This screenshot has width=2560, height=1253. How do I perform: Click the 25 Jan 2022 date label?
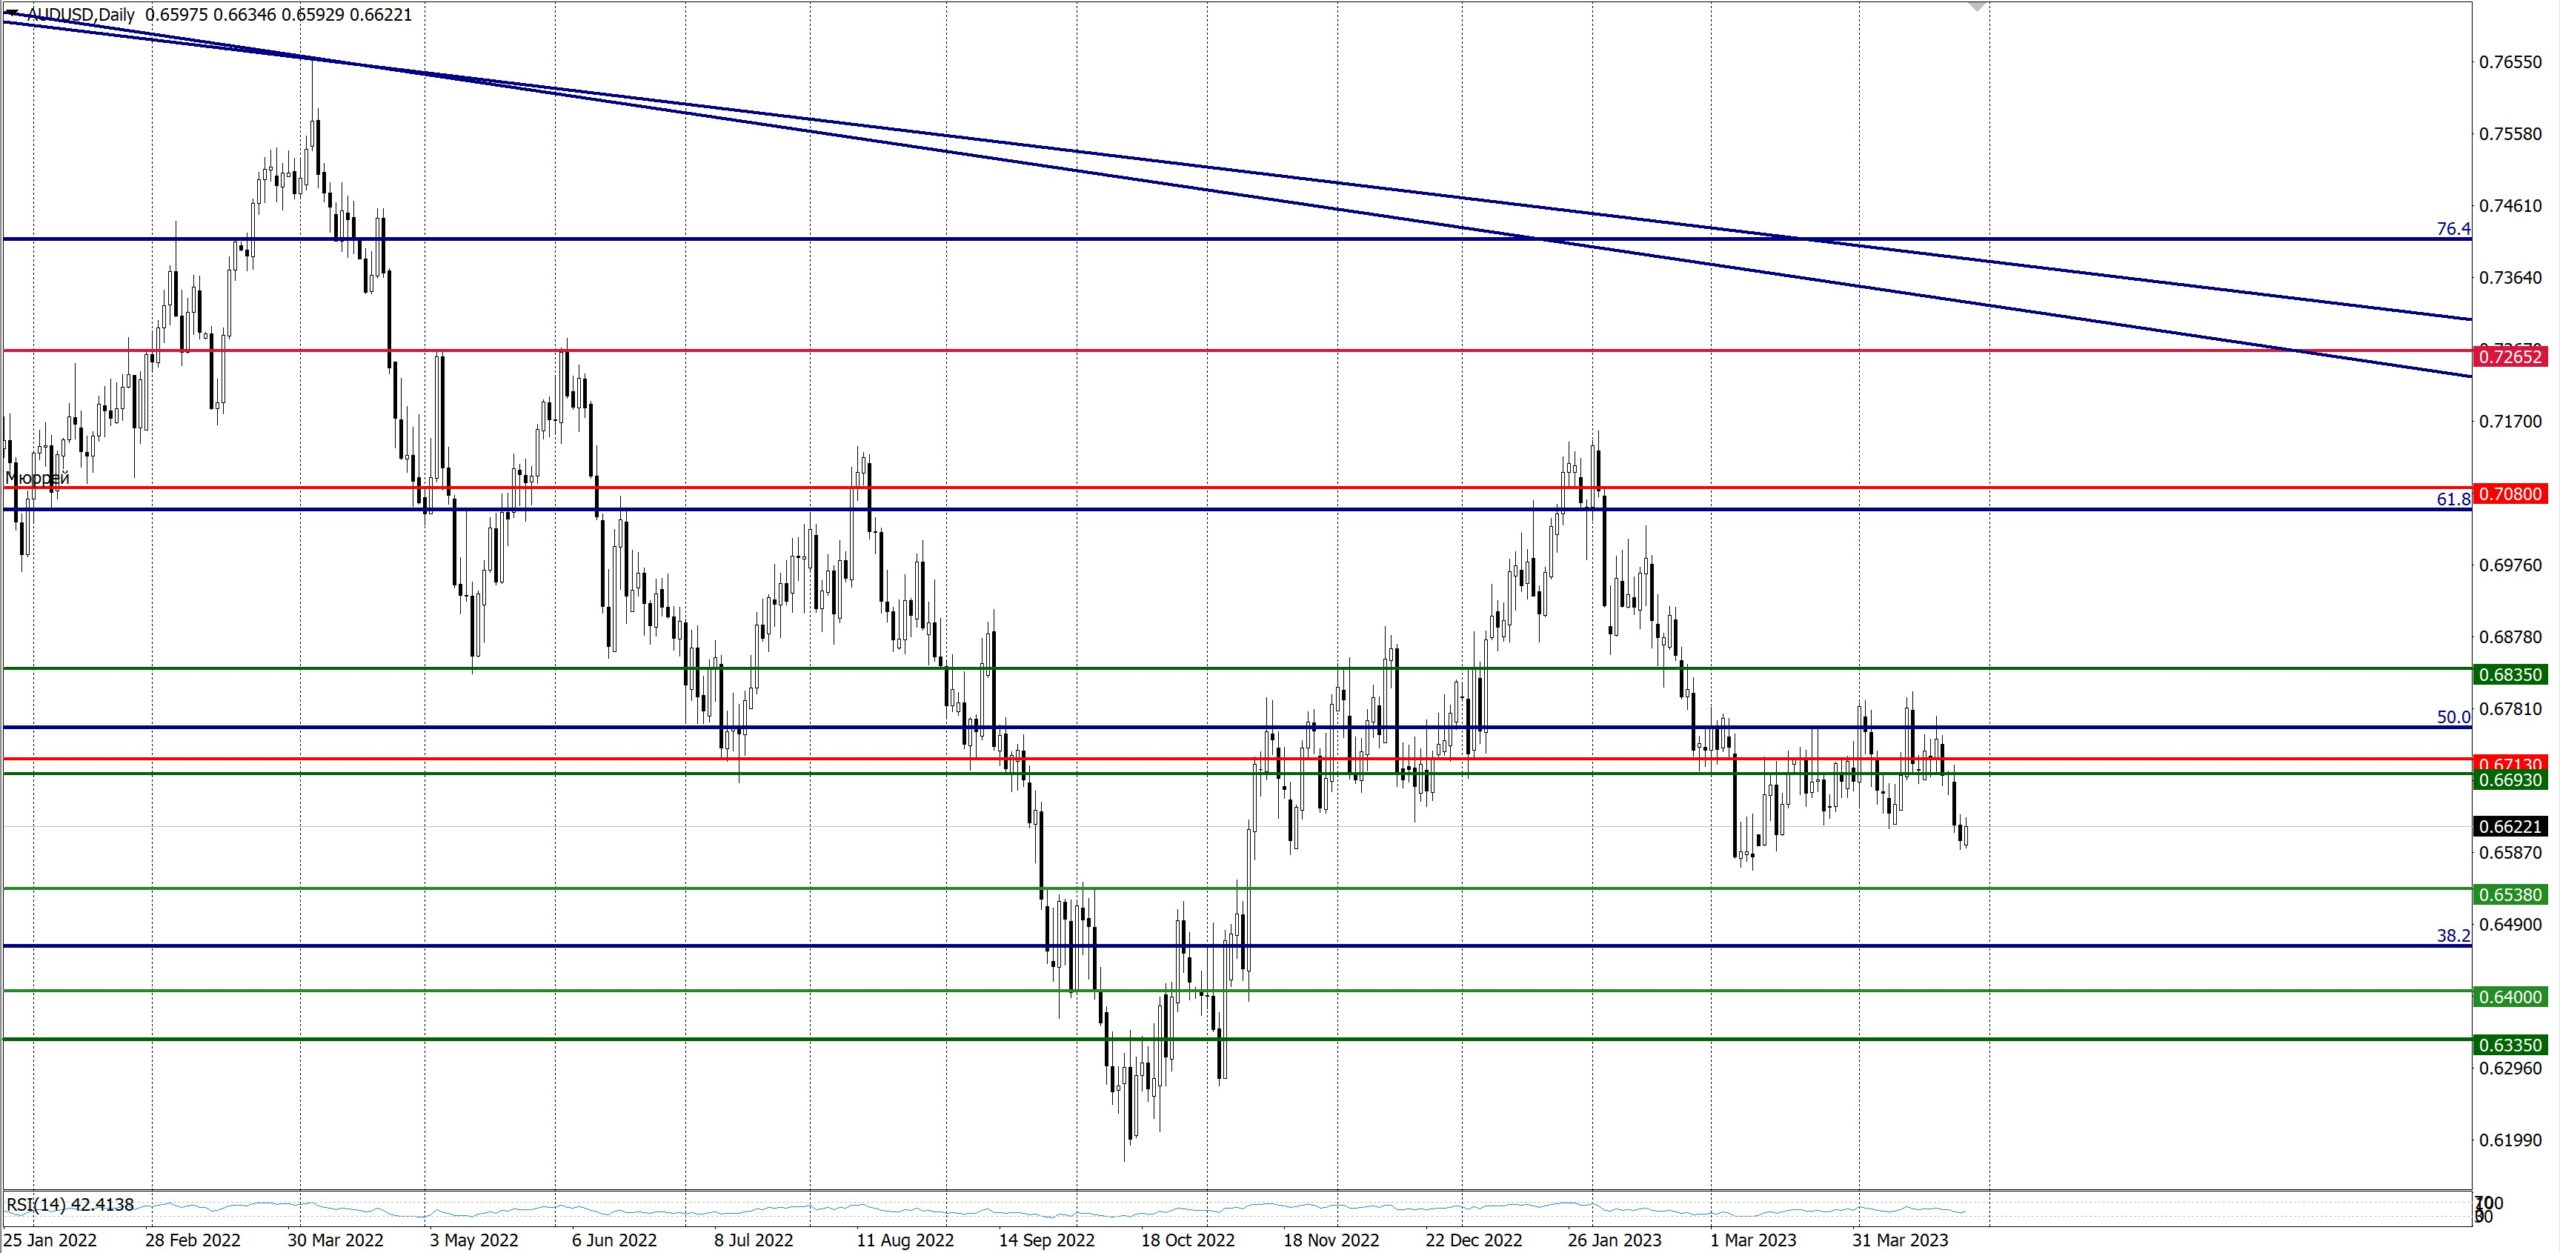pos(50,1240)
